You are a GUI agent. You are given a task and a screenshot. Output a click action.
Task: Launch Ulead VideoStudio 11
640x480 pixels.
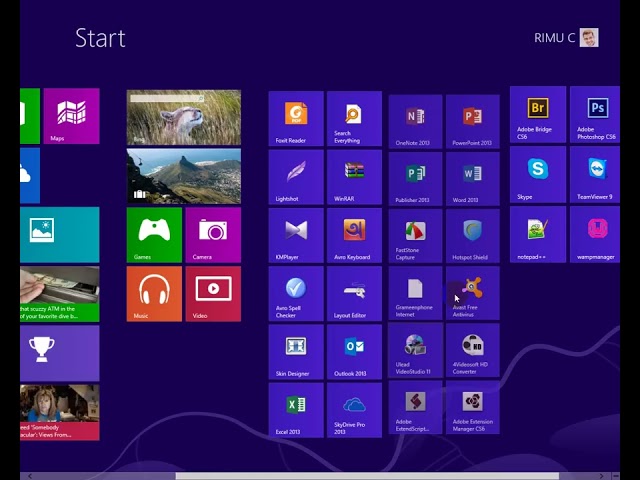point(416,350)
